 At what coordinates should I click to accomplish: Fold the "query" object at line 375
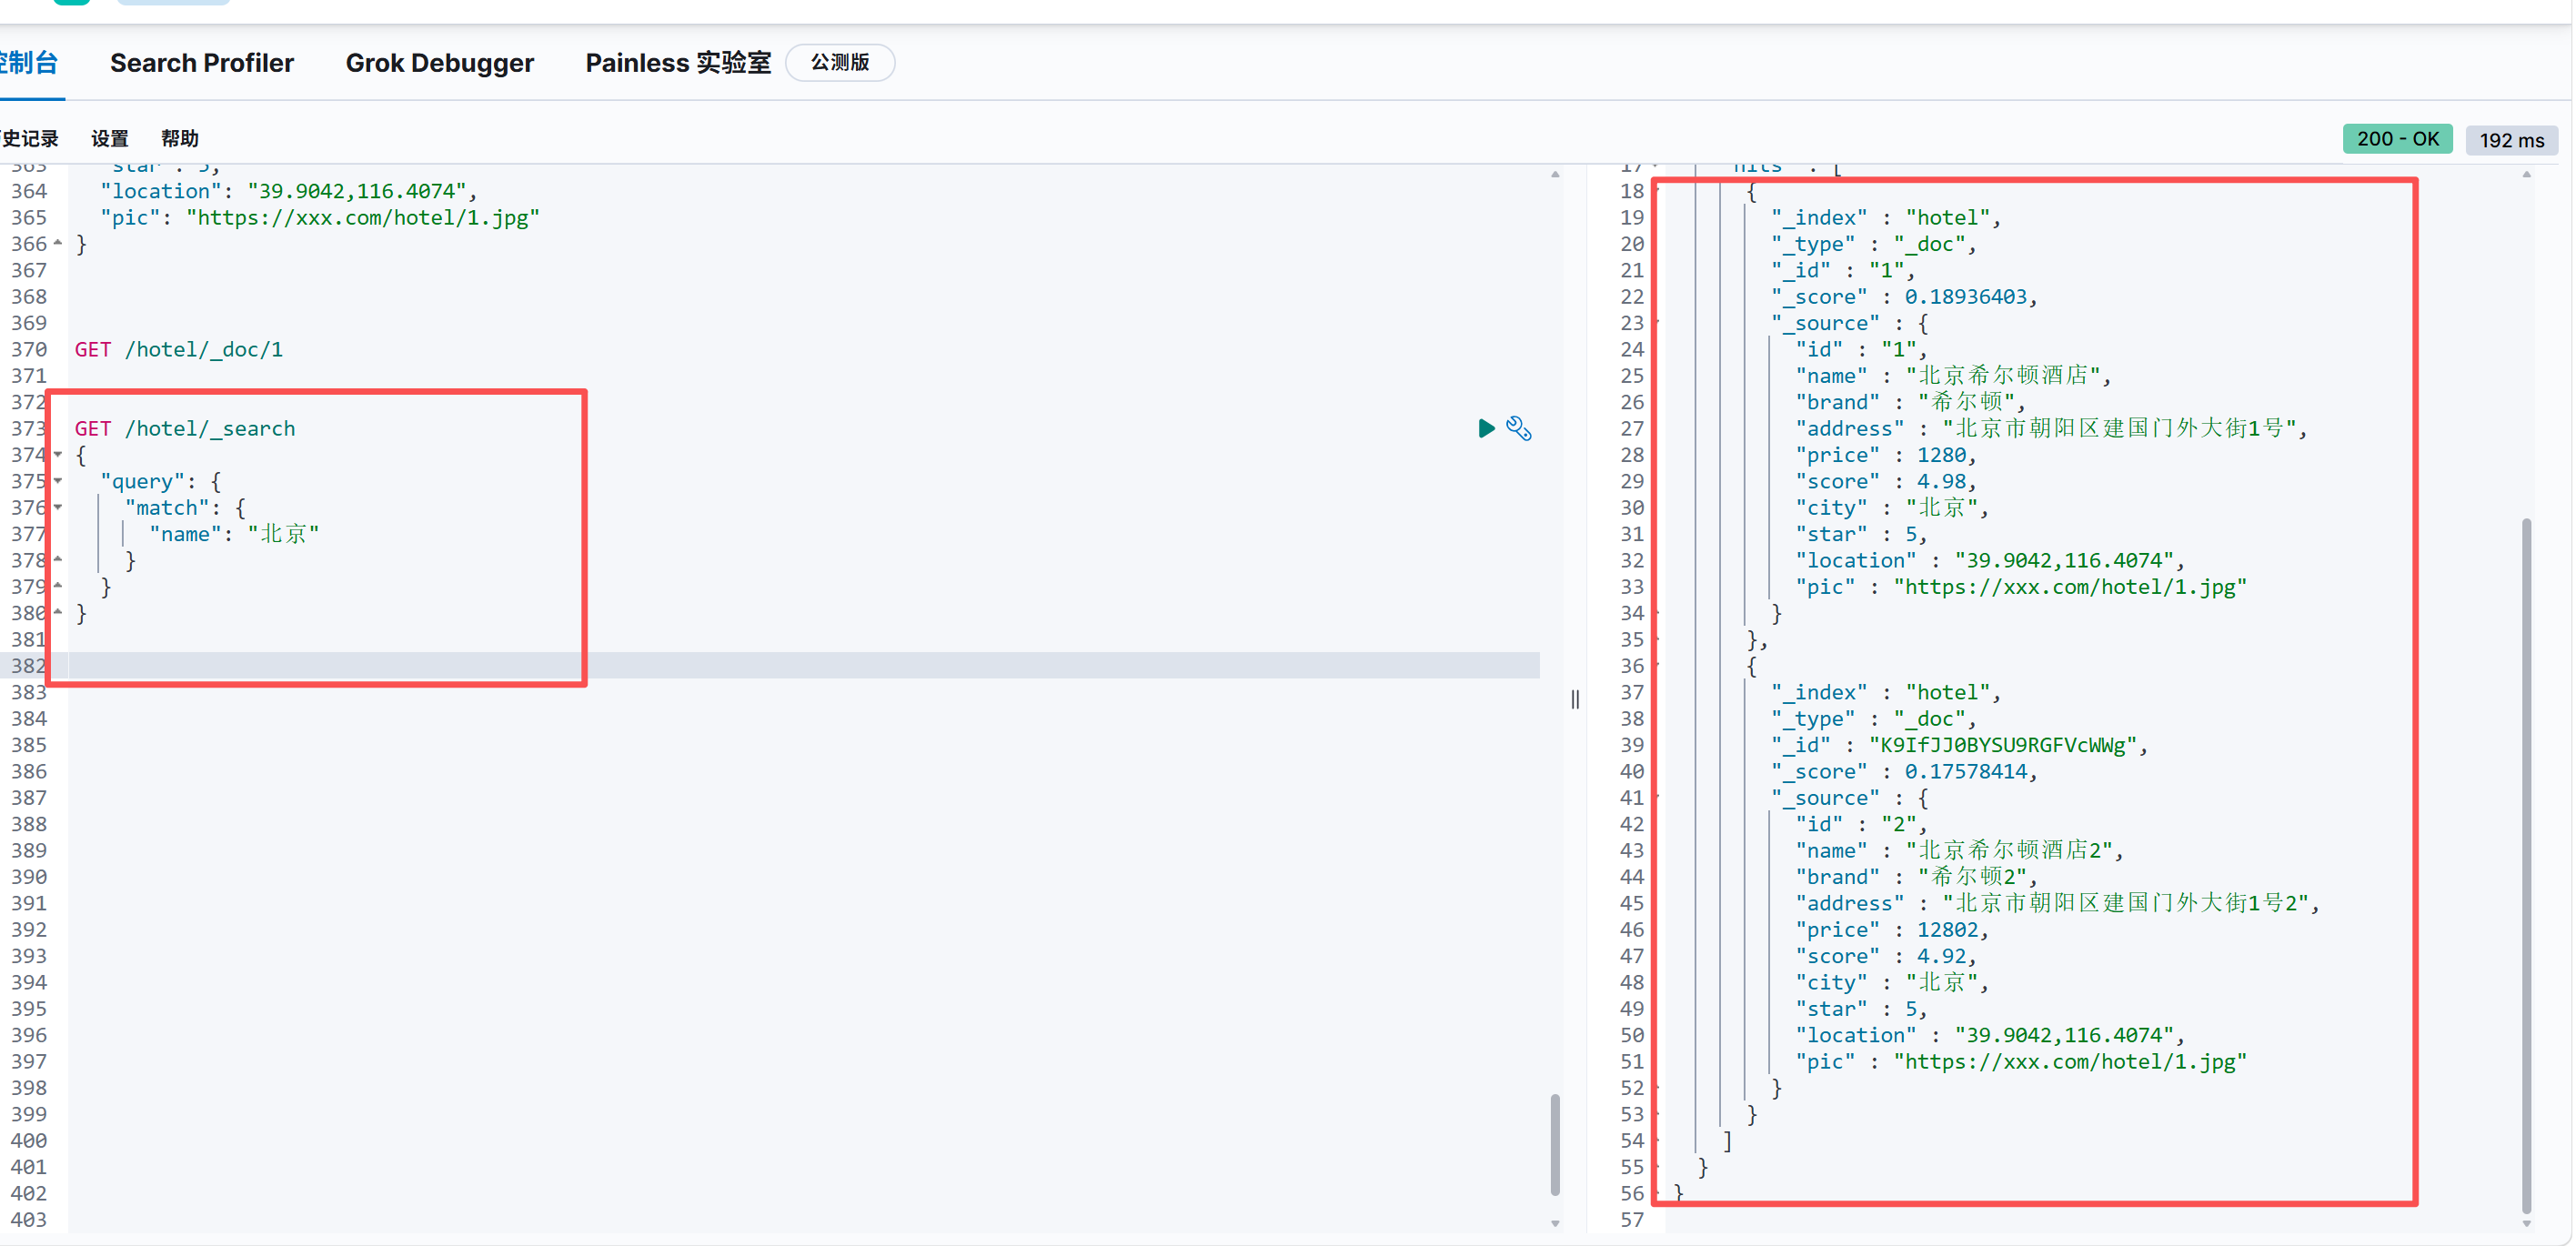click(x=58, y=481)
